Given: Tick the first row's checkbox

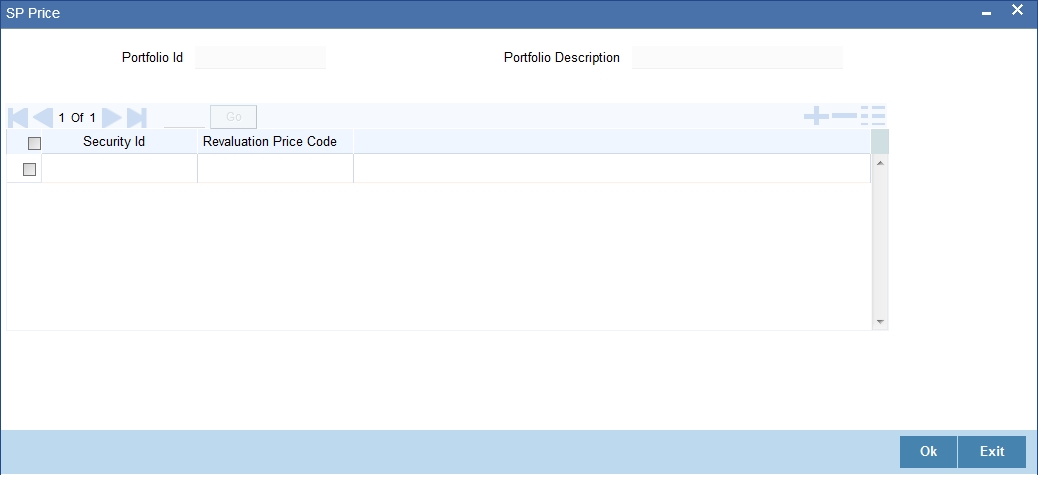Looking at the screenshot, I should [x=29, y=169].
